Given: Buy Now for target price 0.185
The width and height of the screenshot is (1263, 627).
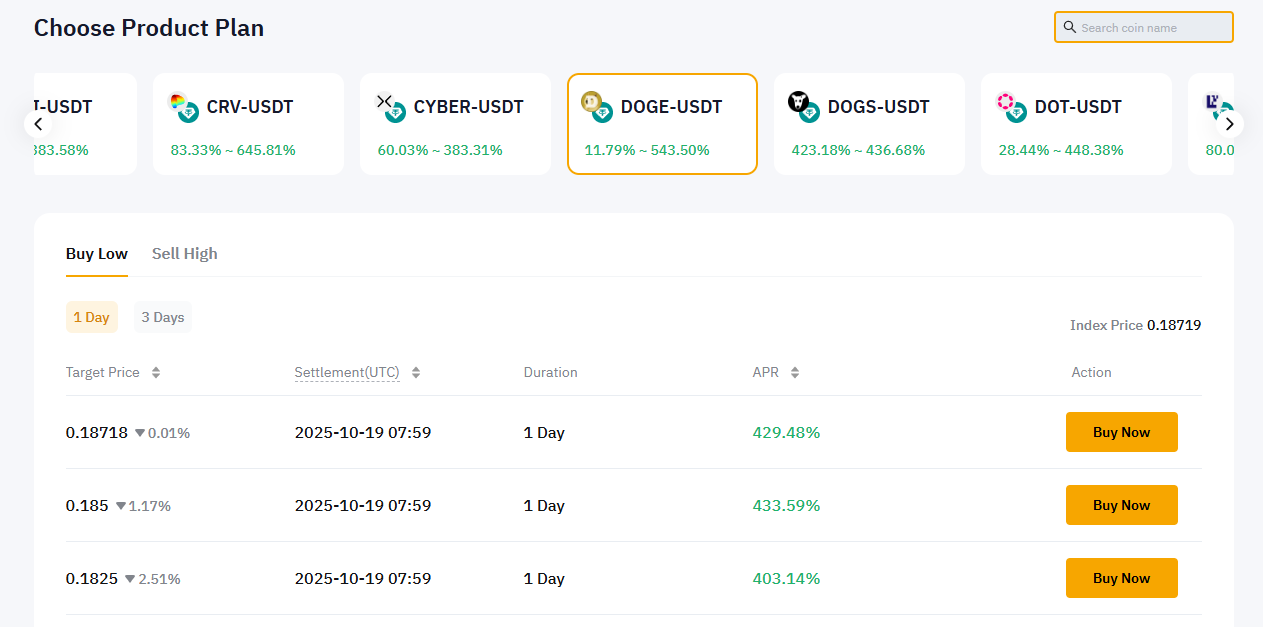Looking at the screenshot, I should coord(1122,505).
